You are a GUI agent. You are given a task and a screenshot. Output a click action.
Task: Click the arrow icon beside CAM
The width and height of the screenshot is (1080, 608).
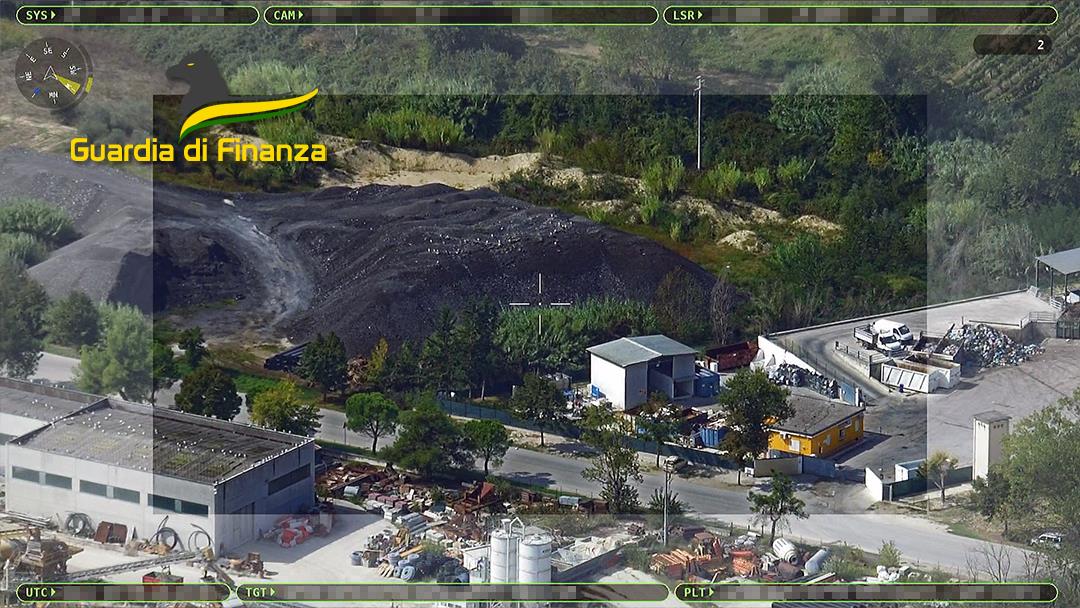(301, 16)
